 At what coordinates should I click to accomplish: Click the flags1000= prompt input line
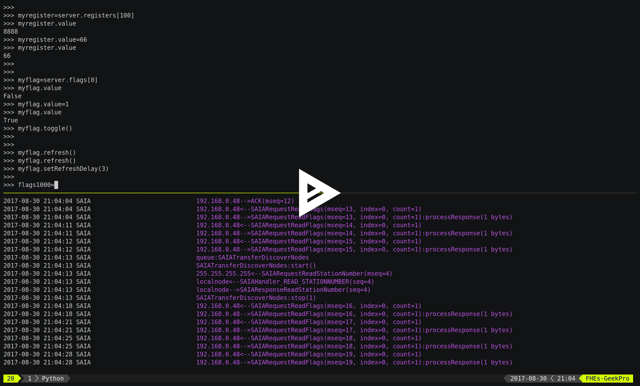pos(31,185)
